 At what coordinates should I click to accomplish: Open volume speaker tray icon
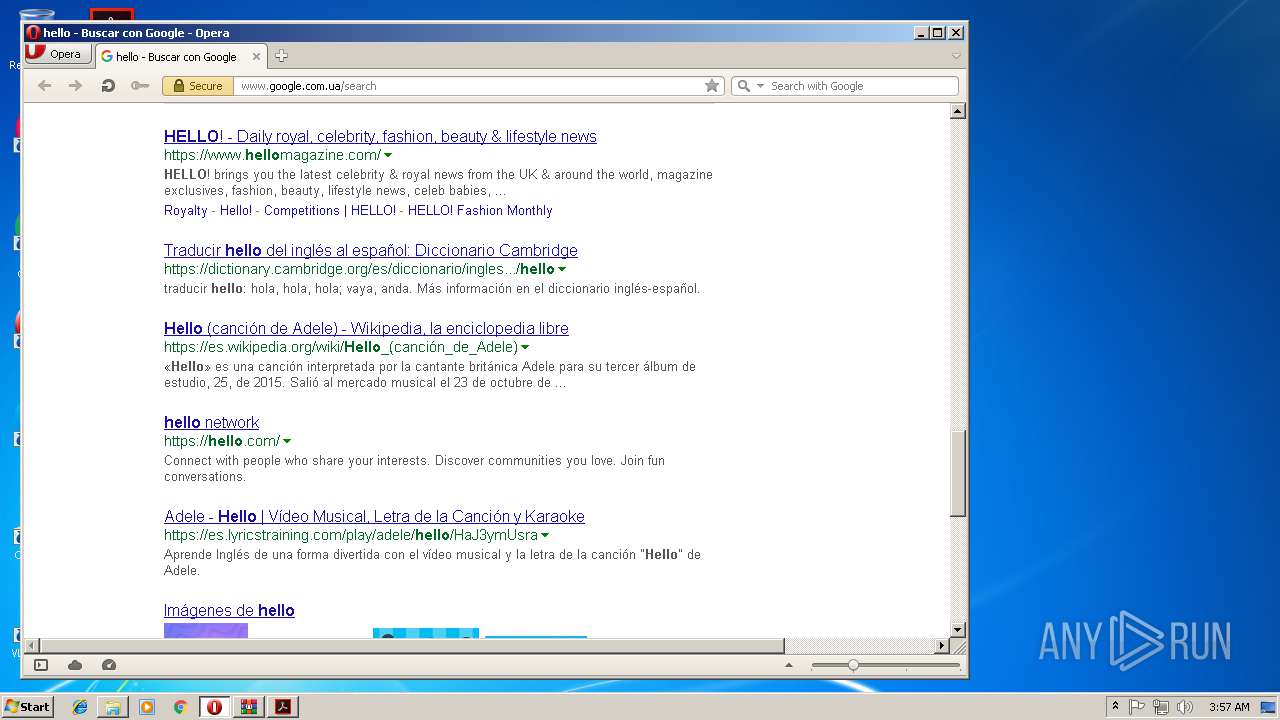point(1185,707)
